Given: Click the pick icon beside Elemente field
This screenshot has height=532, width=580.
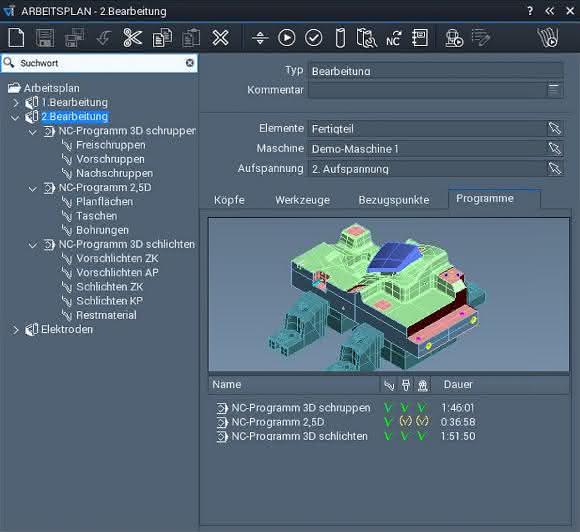Looking at the screenshot, I should click(x=555, y=128).
